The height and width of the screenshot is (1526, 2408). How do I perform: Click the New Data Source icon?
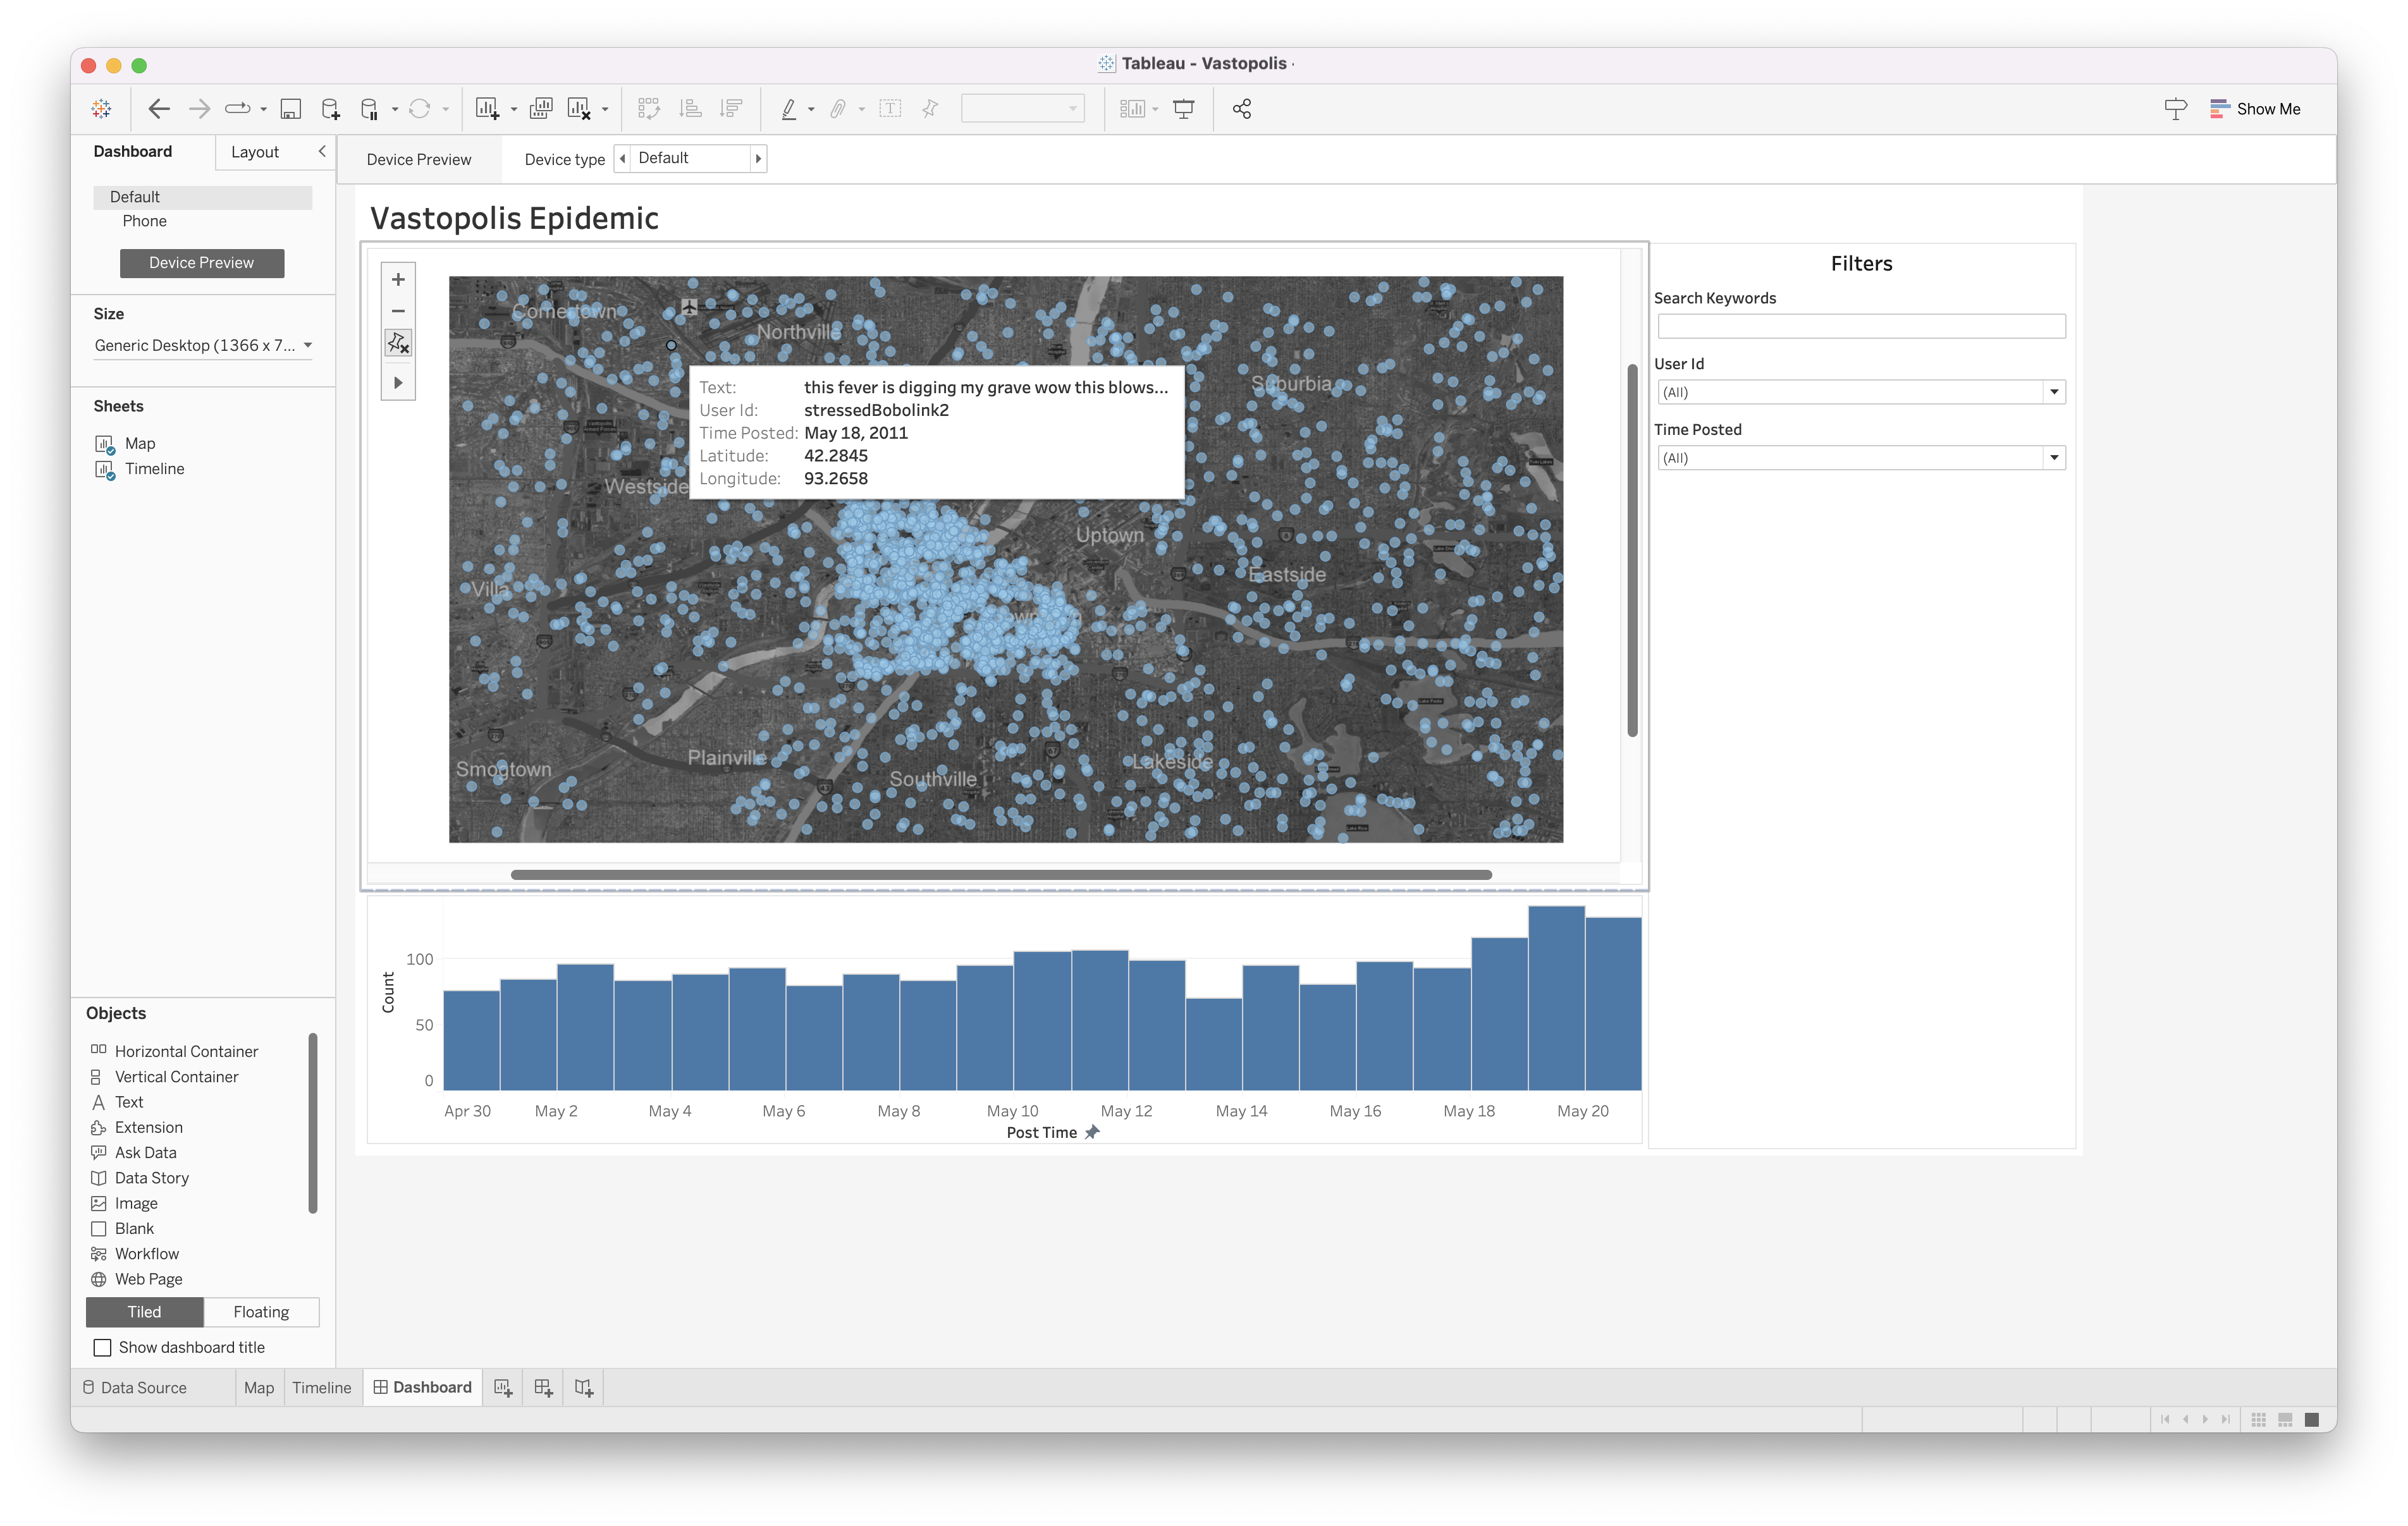(330, 109)
